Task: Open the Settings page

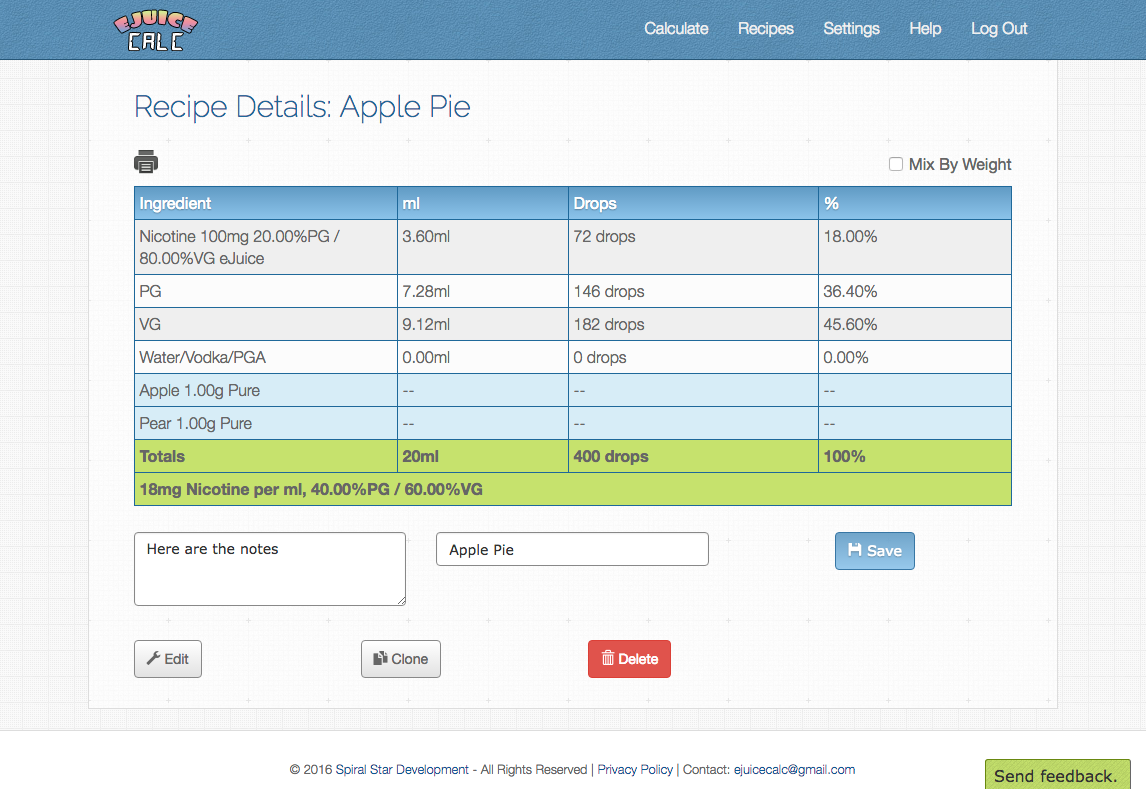Action: pos(851,29)
